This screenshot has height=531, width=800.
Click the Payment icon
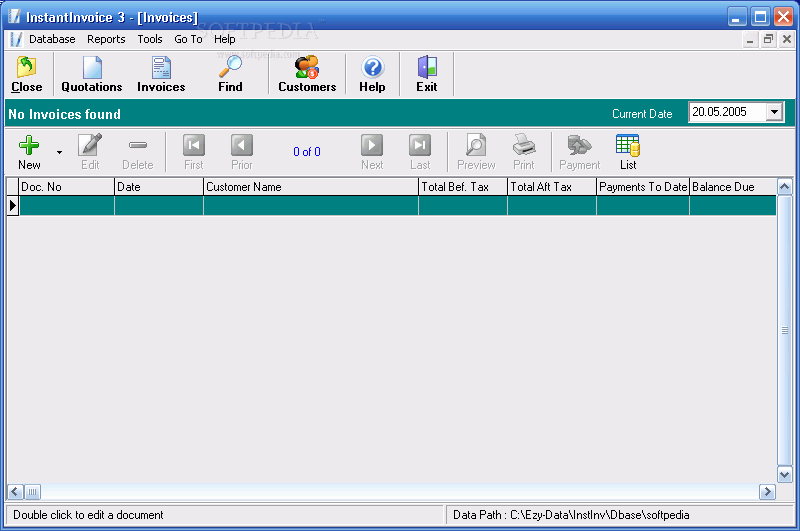coord(580,153)
